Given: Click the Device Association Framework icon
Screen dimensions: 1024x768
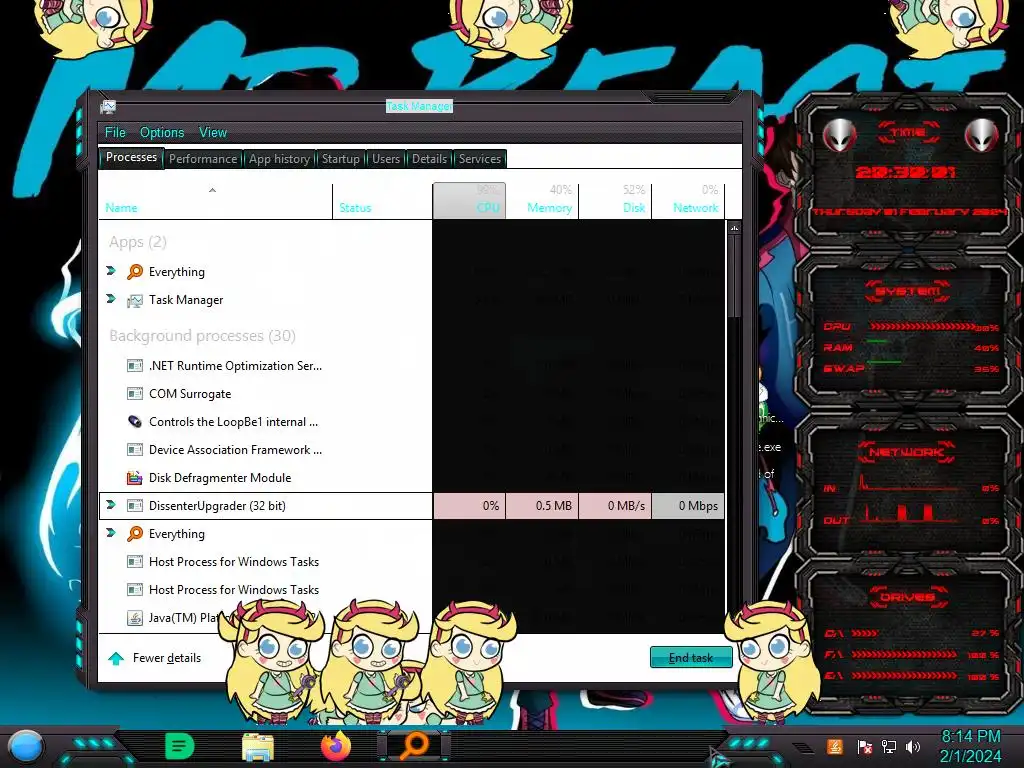Looking at the screenshot, I should pos(135,450).
